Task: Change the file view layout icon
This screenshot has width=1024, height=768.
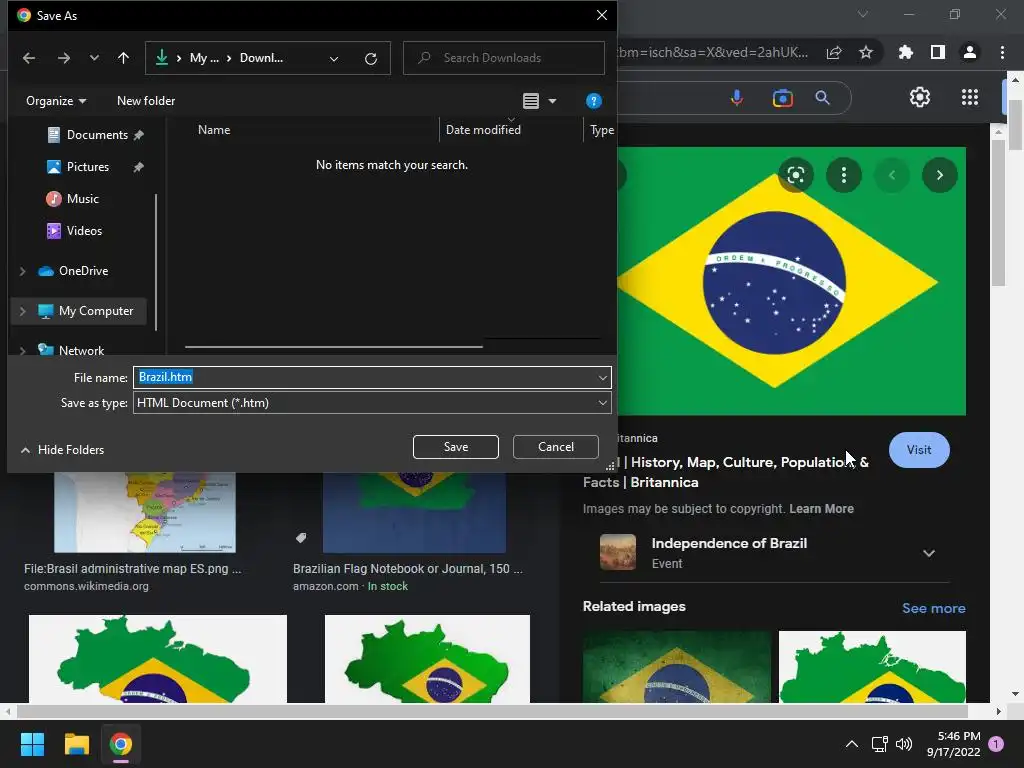Action: point(531,101)
